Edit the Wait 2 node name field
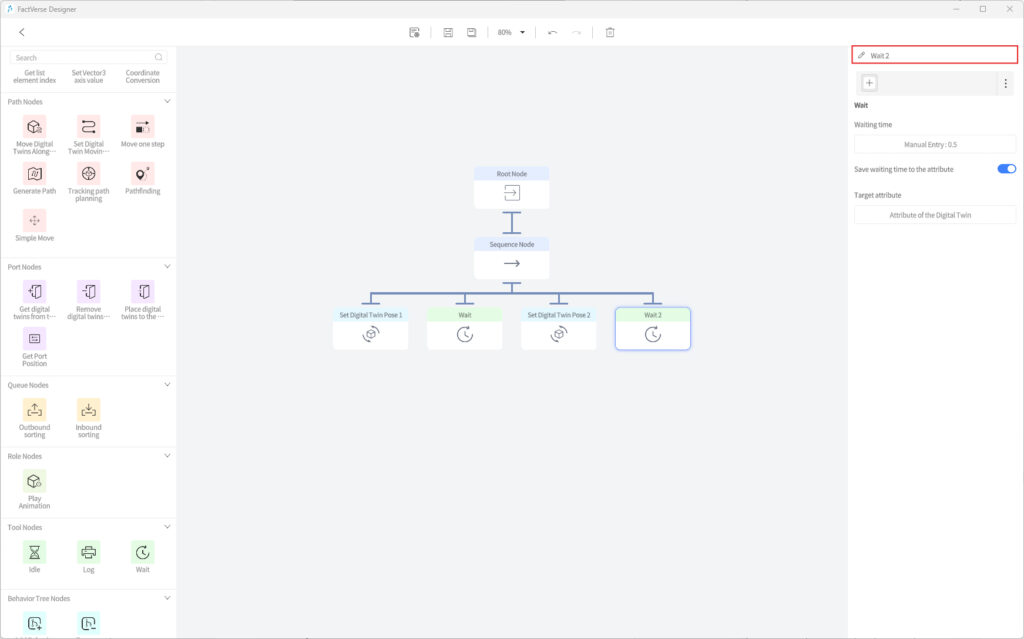The width and height of the screenshot is (1024, 639). click(935, 55)
